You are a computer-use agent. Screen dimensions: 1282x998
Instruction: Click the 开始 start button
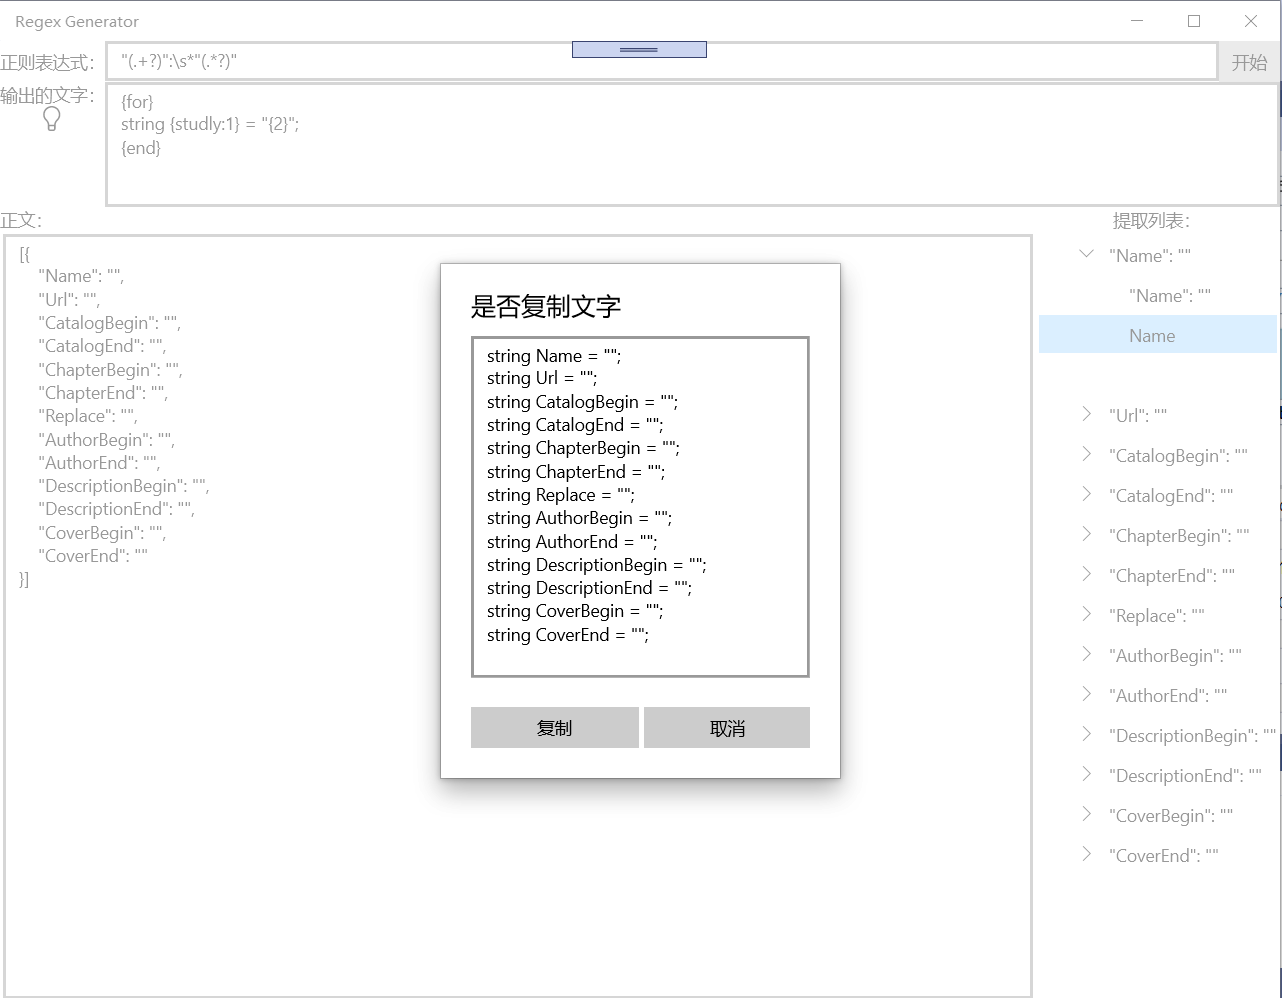point(1249,62)
